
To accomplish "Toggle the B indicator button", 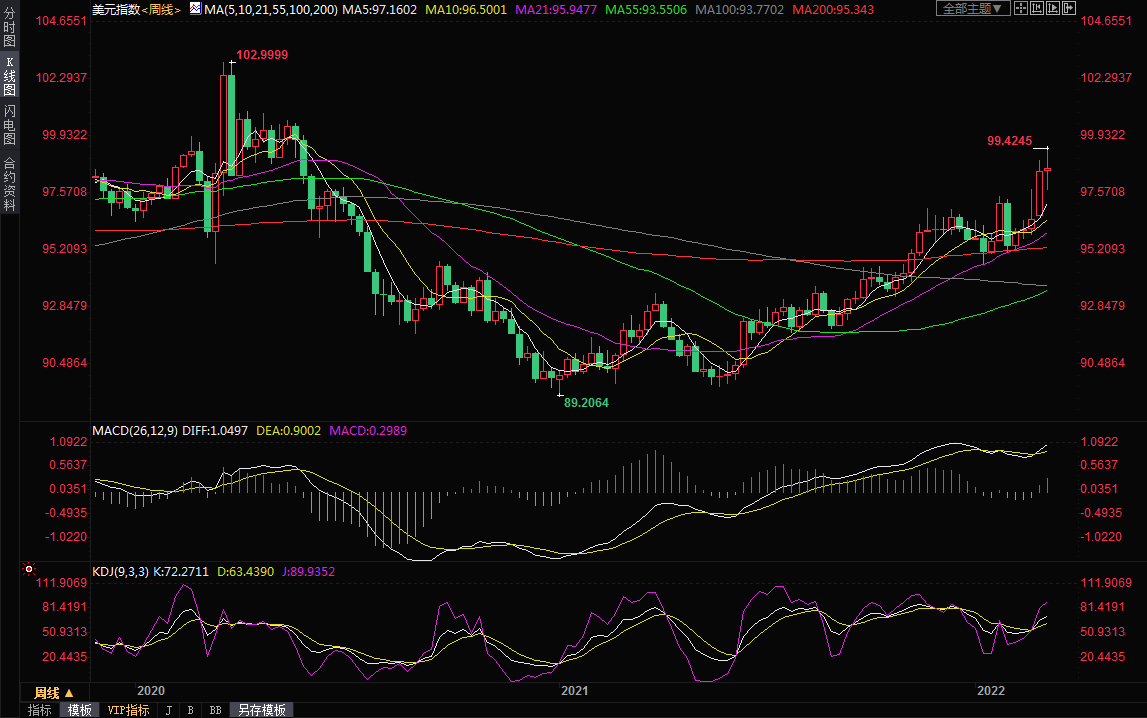I will (190, 710).
